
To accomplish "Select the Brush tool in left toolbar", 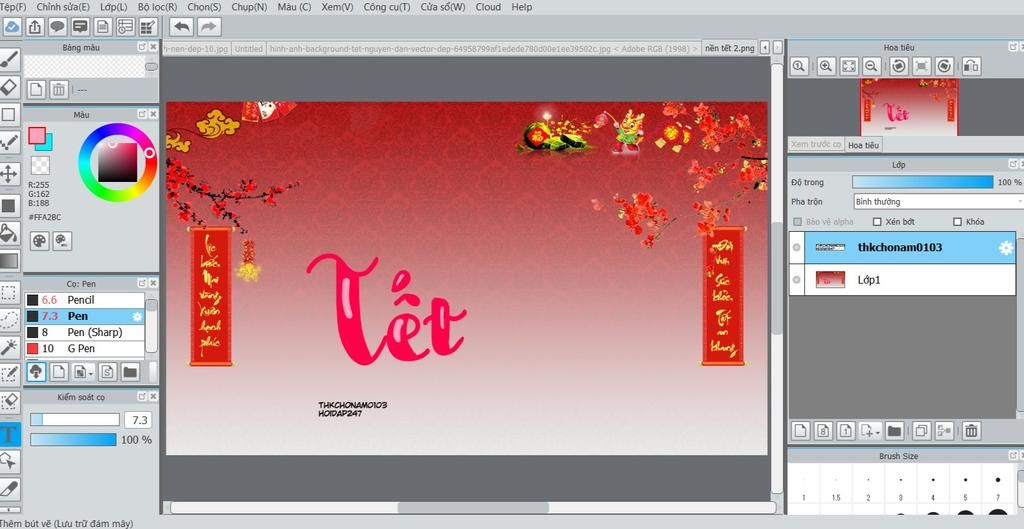I will (9, 61).
